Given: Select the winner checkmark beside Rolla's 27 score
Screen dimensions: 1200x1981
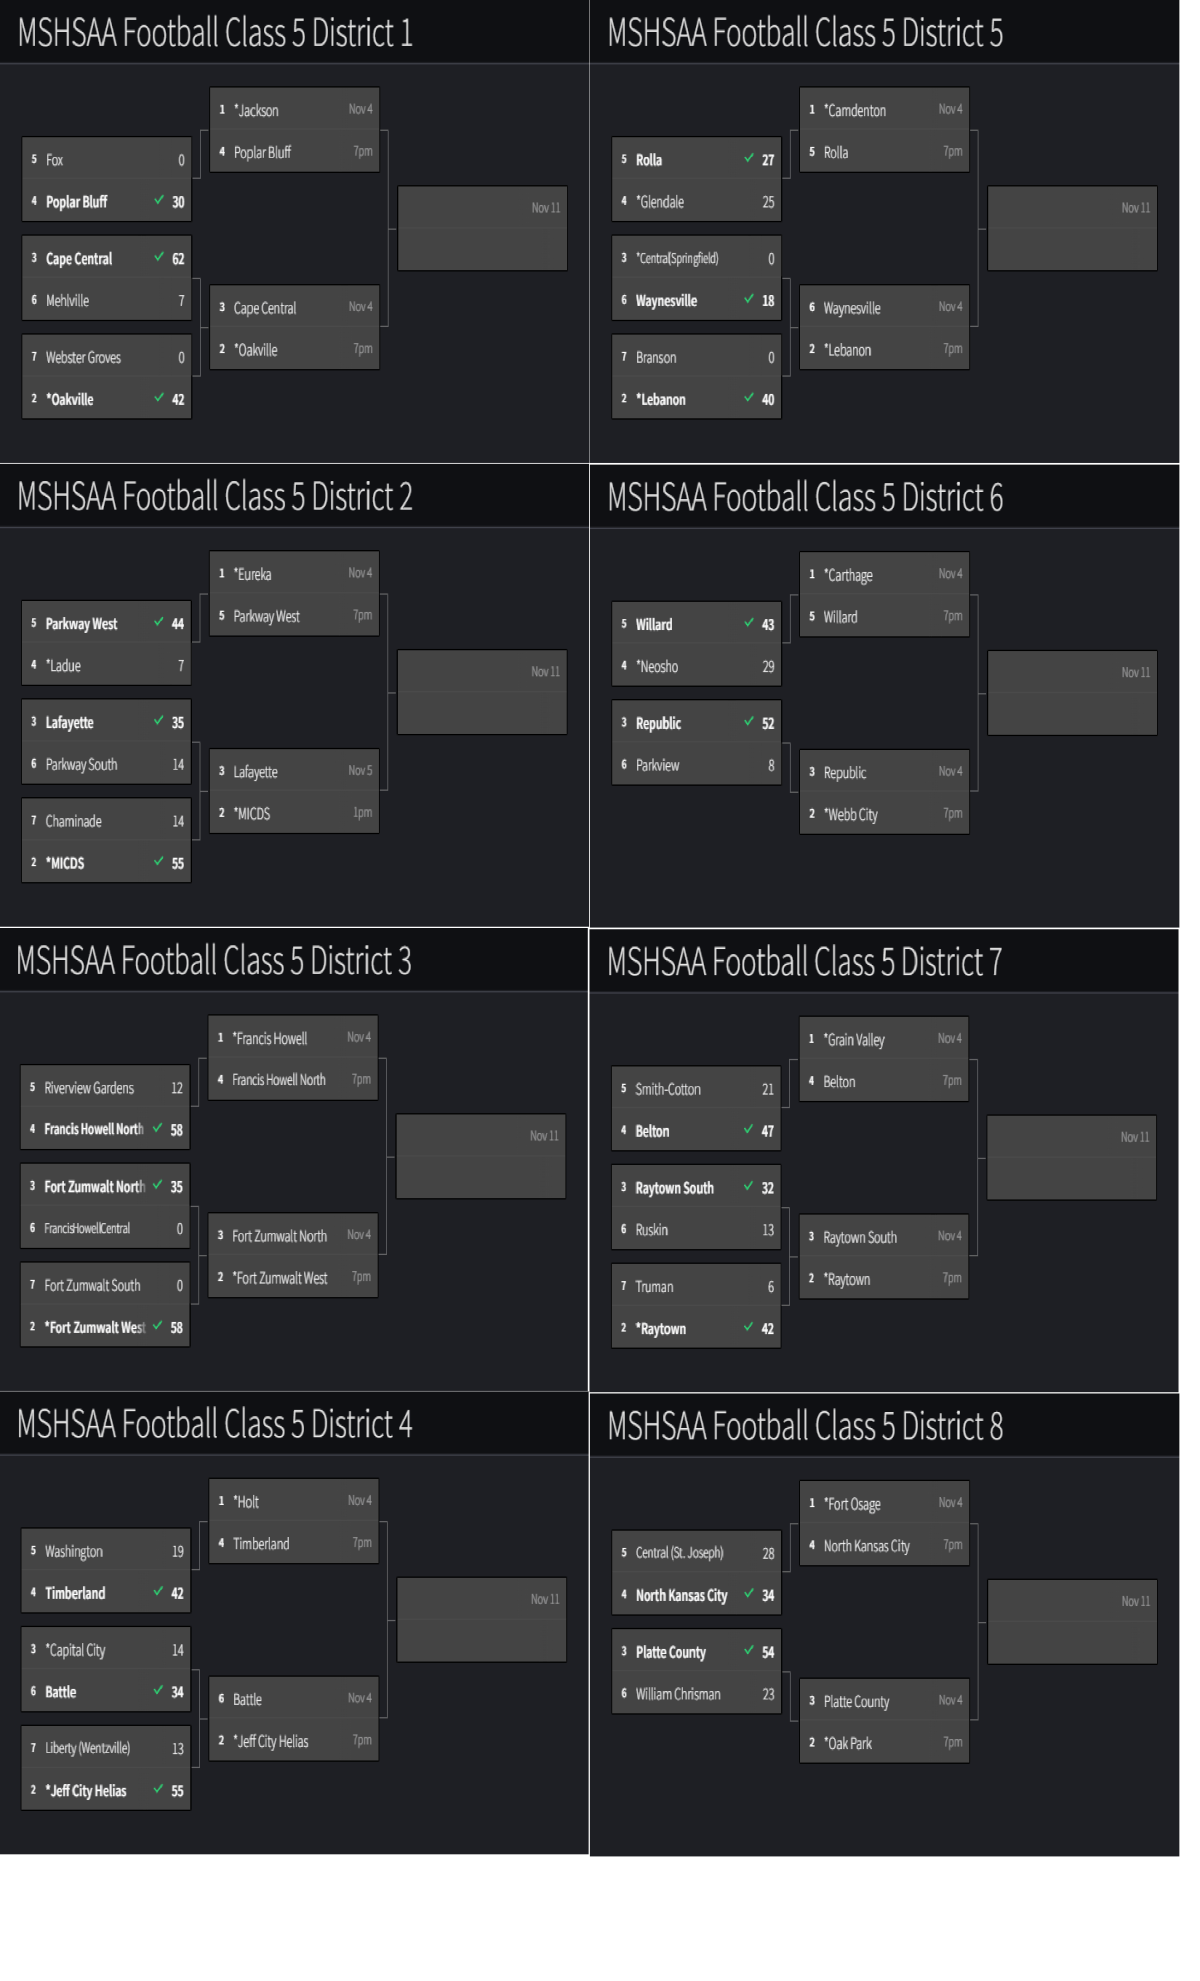Looking at the screenshot, I should click(749, 158).
